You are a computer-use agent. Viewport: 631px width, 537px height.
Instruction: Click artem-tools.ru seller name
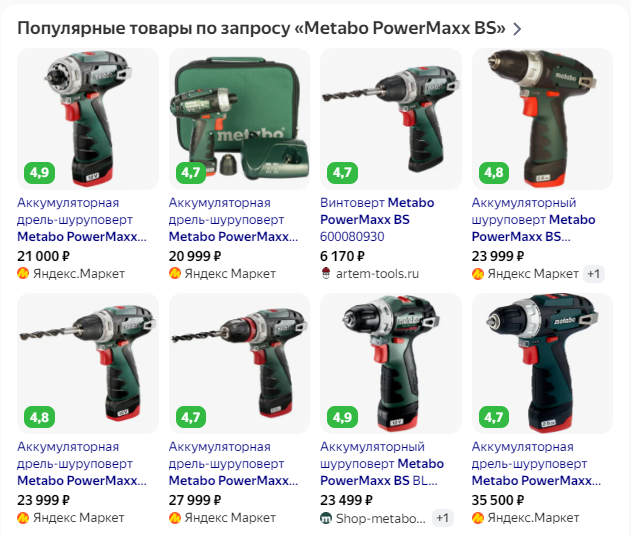(x=377, y=274)
